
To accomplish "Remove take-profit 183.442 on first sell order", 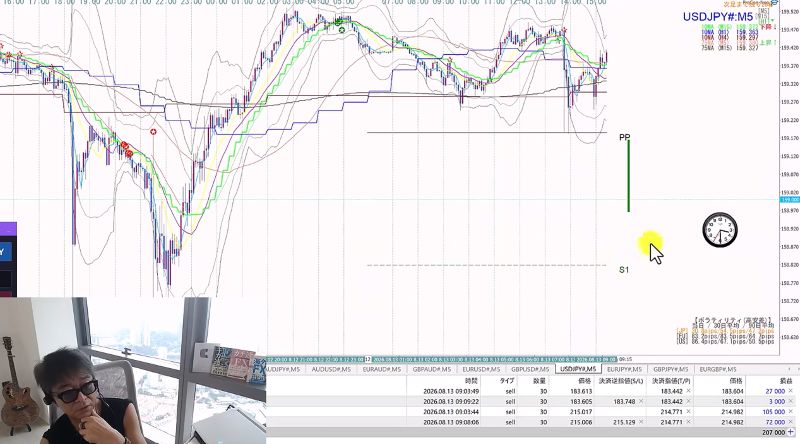I will pyautogui.click(x=688, y=391).
